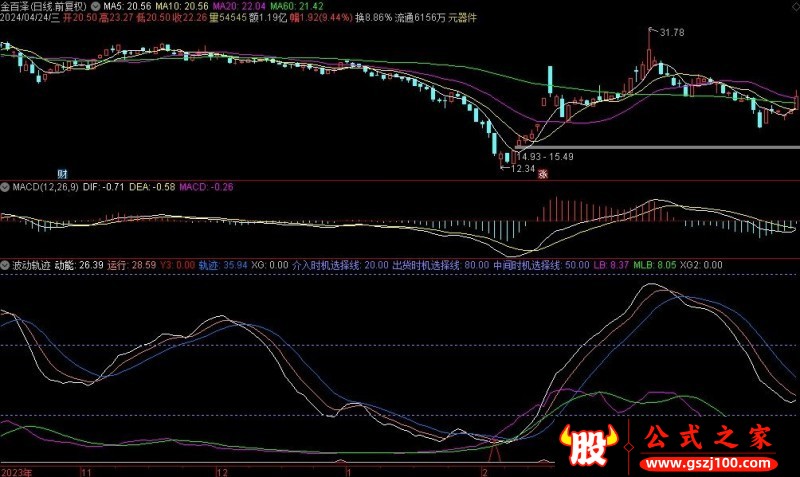Click the 31.78 peak price label

point(672,33)
